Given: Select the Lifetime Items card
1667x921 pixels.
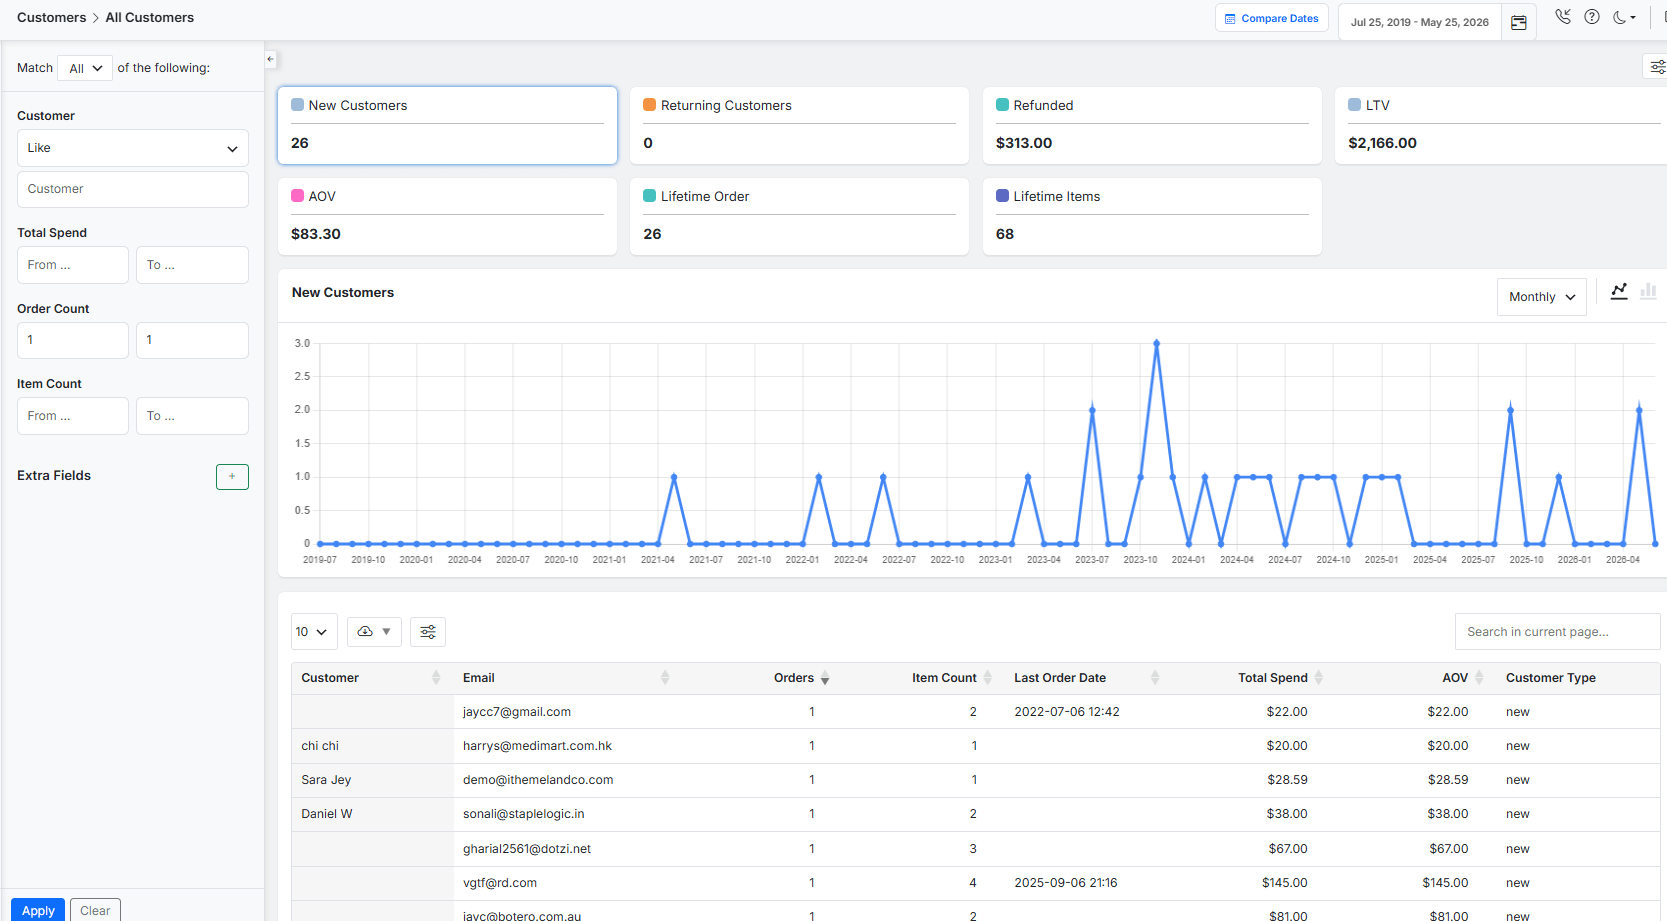Looking at the screenshot, I should (1152, 216).
